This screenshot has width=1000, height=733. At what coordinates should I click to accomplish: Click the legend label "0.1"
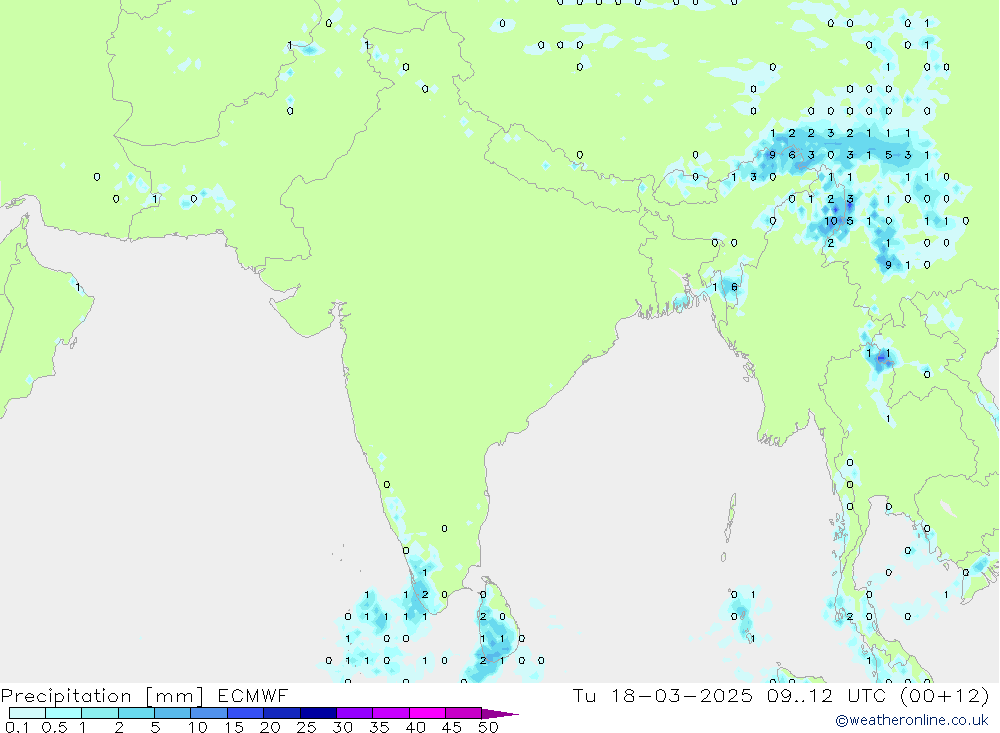17,727
